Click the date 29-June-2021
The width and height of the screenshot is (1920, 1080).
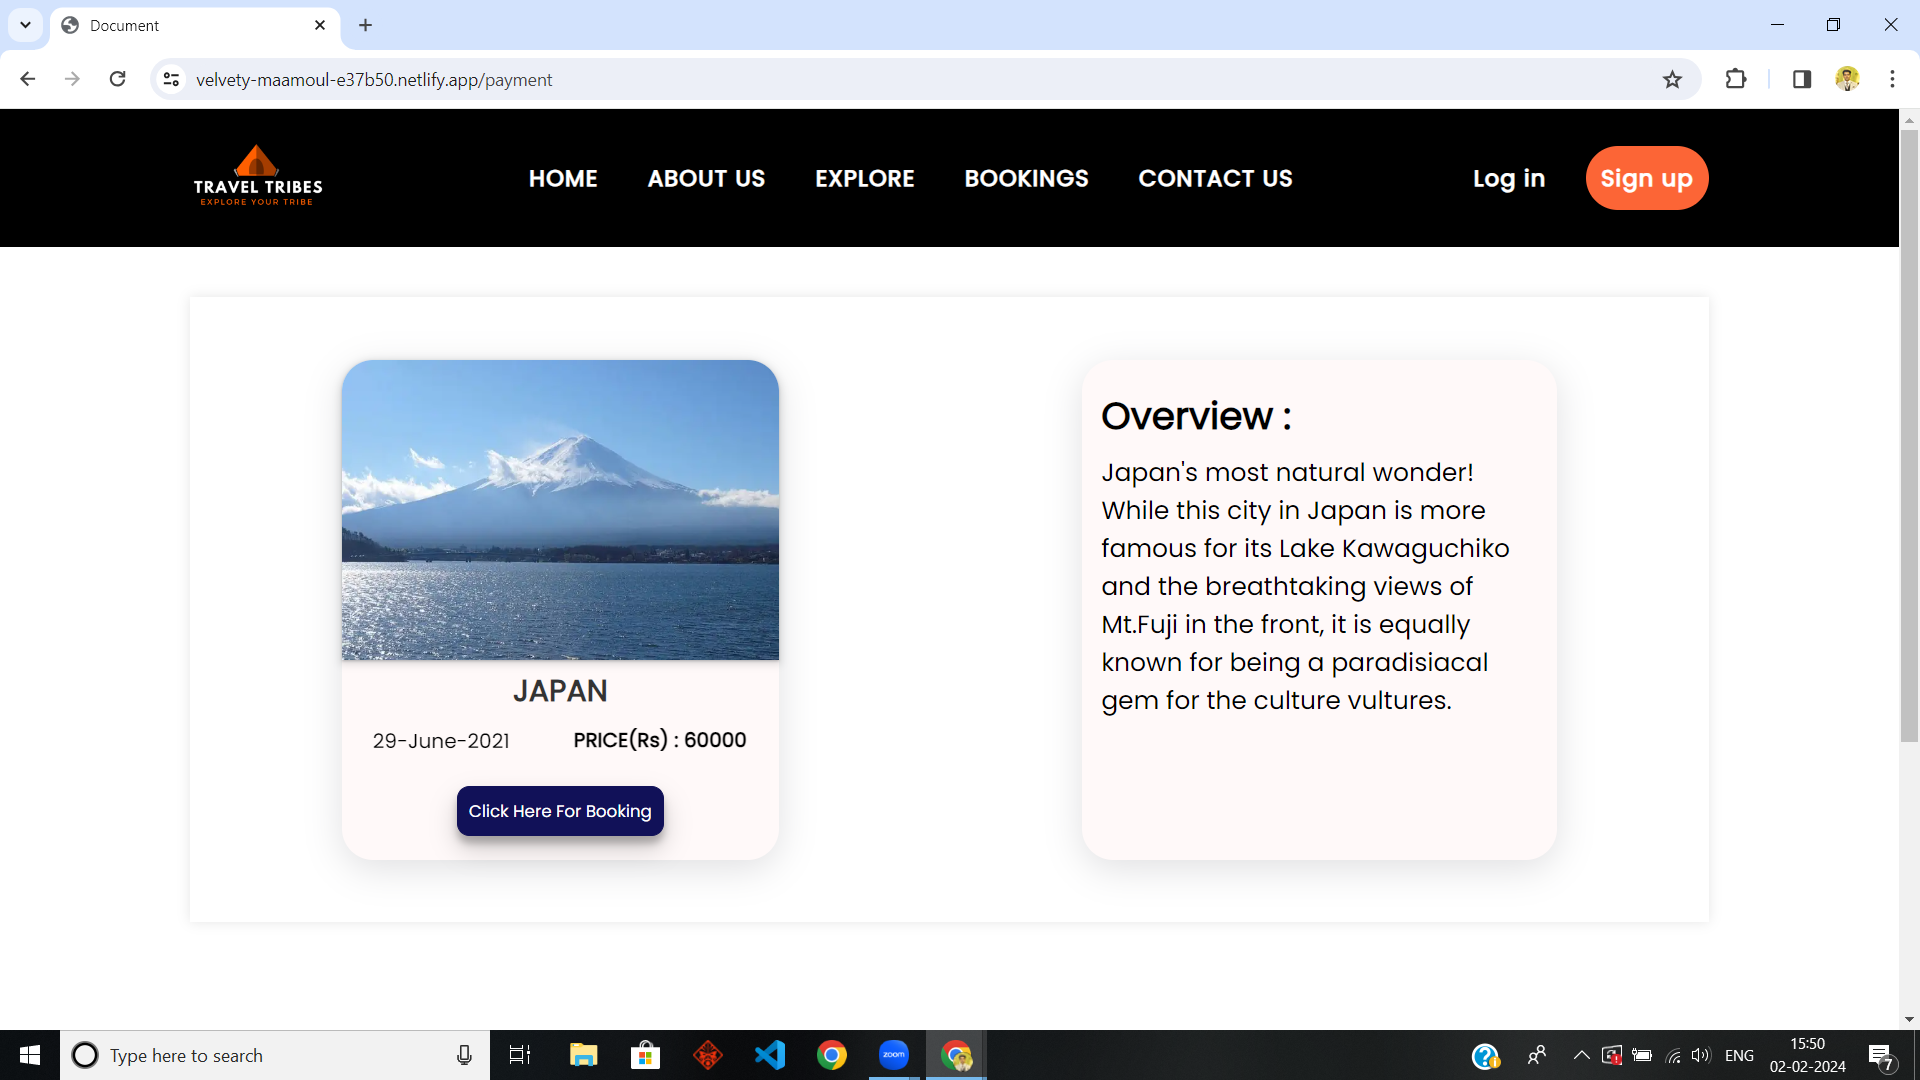(x=441, y=741)
